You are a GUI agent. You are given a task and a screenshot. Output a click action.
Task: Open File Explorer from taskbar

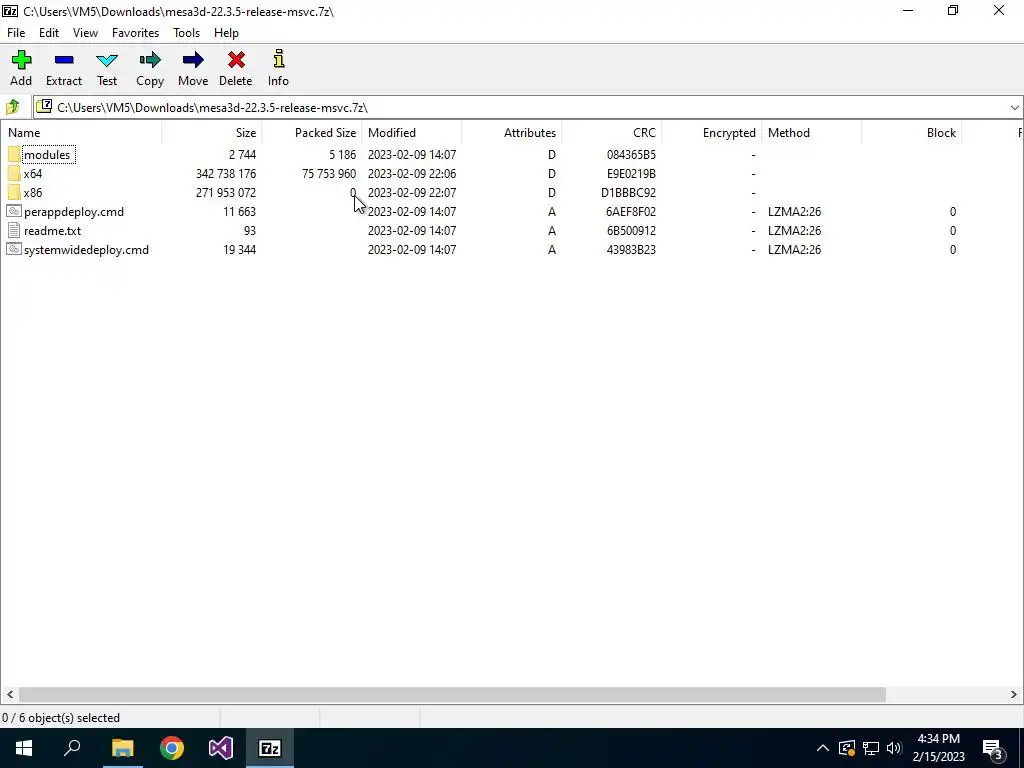[122, 748]
